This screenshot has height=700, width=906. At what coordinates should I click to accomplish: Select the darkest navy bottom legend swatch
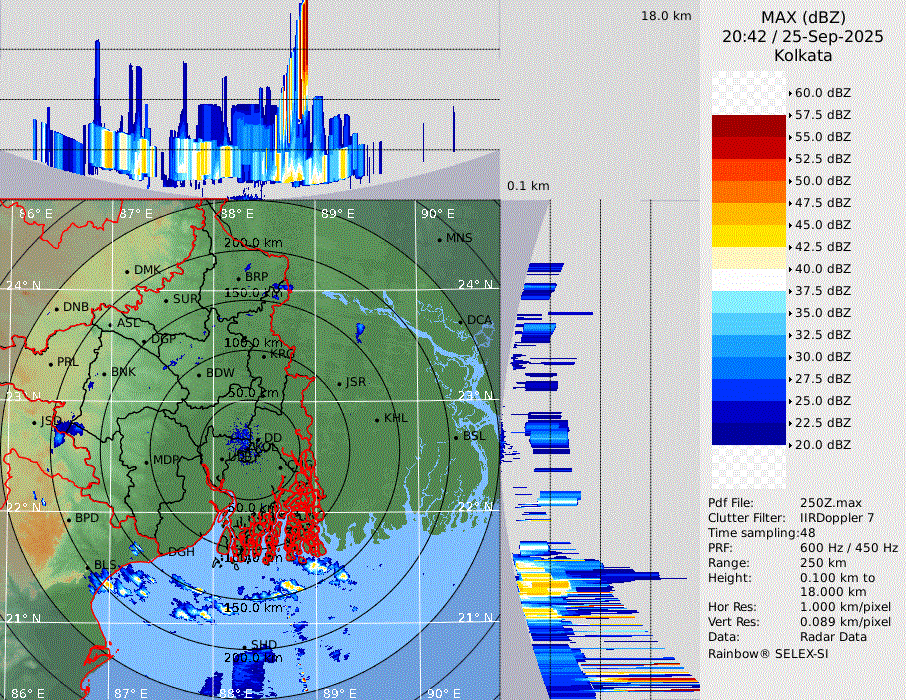(x=748, y=434)
